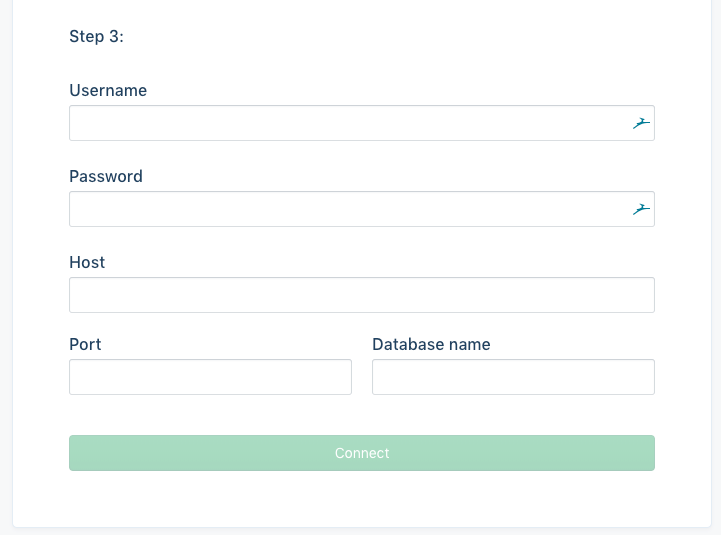Image resolution: width=721 pixels, height=535 pixels.
Task: Place cursor in field under Port label
Action: 210,377
